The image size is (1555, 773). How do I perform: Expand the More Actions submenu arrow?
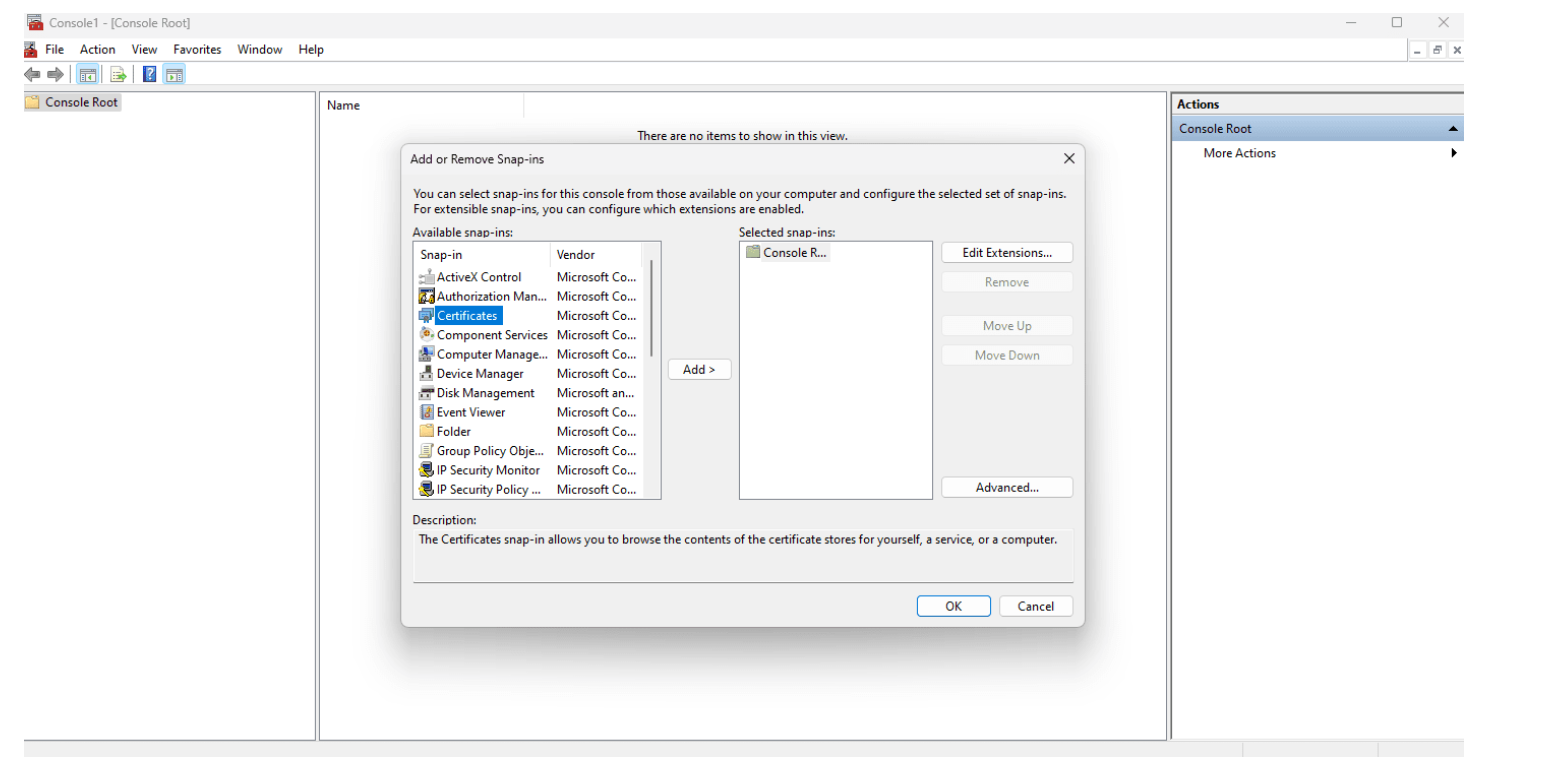pyautogui.click(x=1453, y=153)
